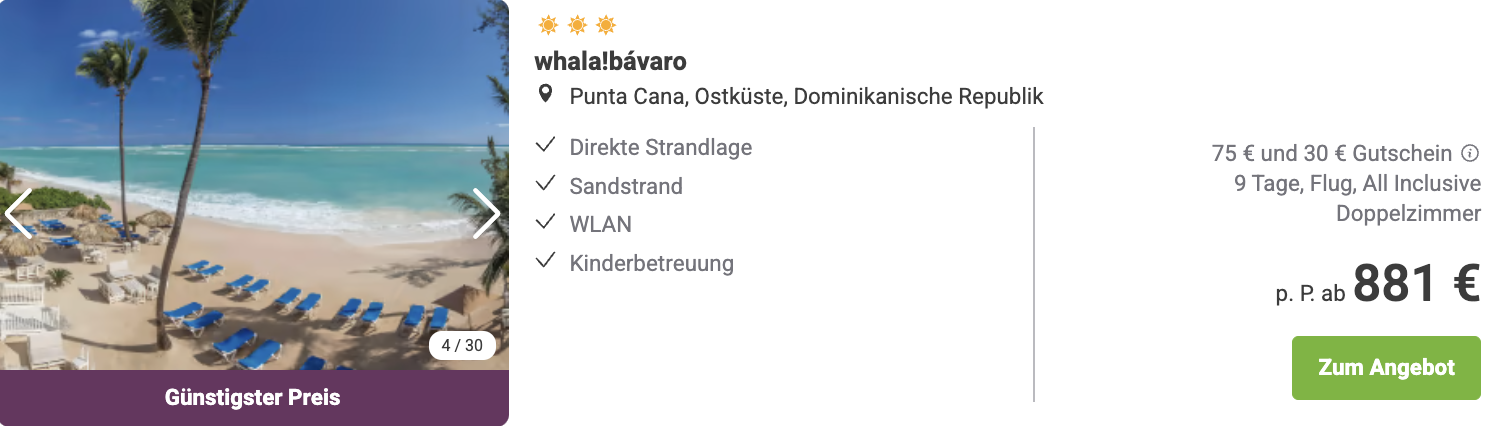Click the second sun rating icon
Screen dimensions: 1496x426
pos(577,25)
